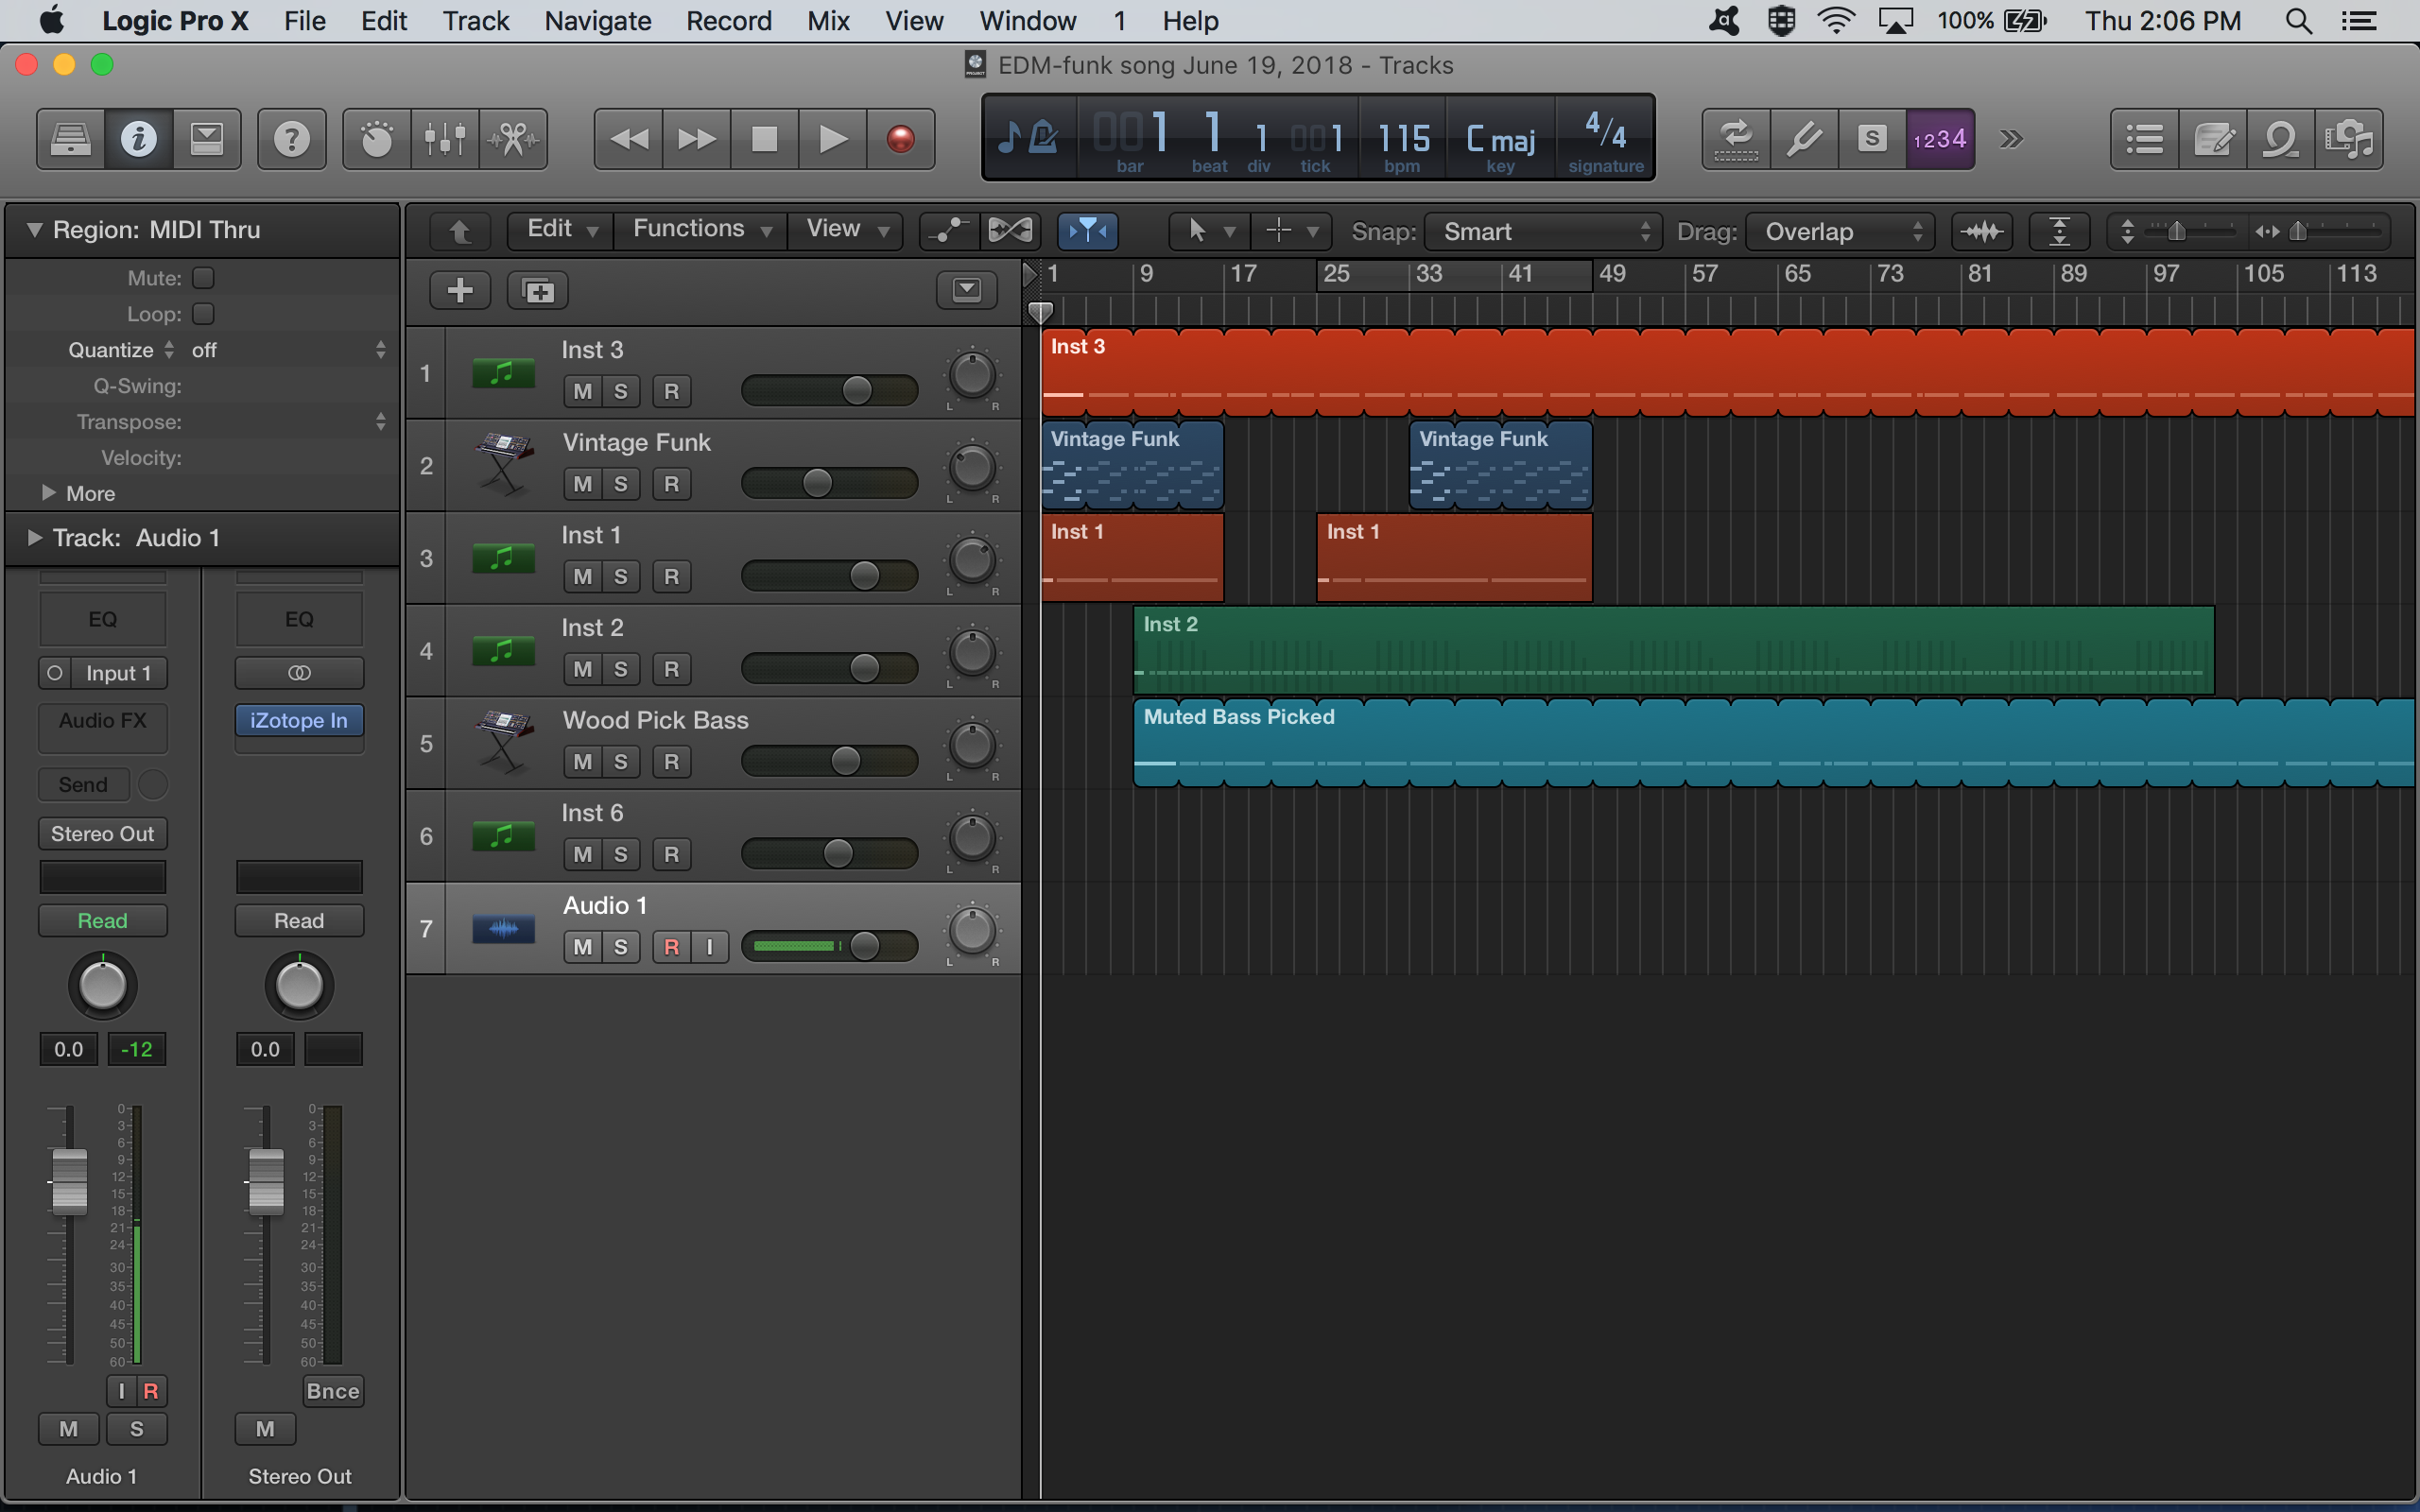Screen dimensions: 2420x1512
Task: Solo the Wood Pick Bass track
Action: (x=621, y=762)
